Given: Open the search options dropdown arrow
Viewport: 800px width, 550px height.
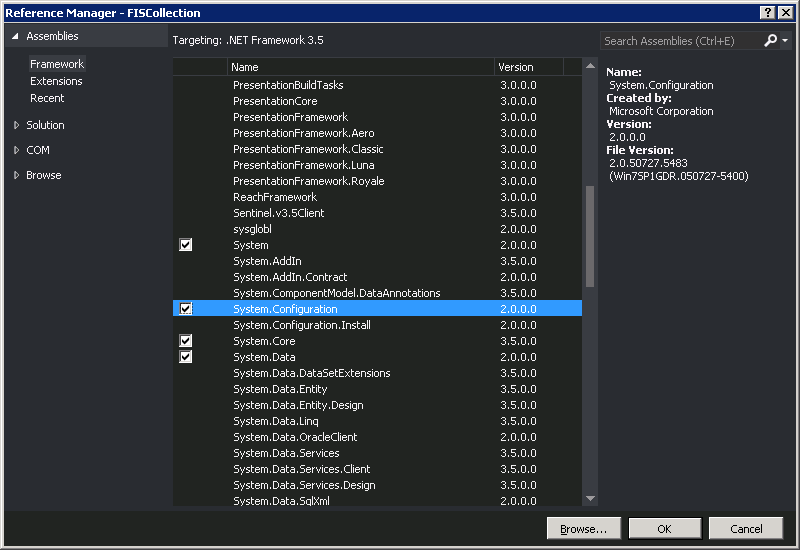Looking at the screenshot, I should click(785, 40).
